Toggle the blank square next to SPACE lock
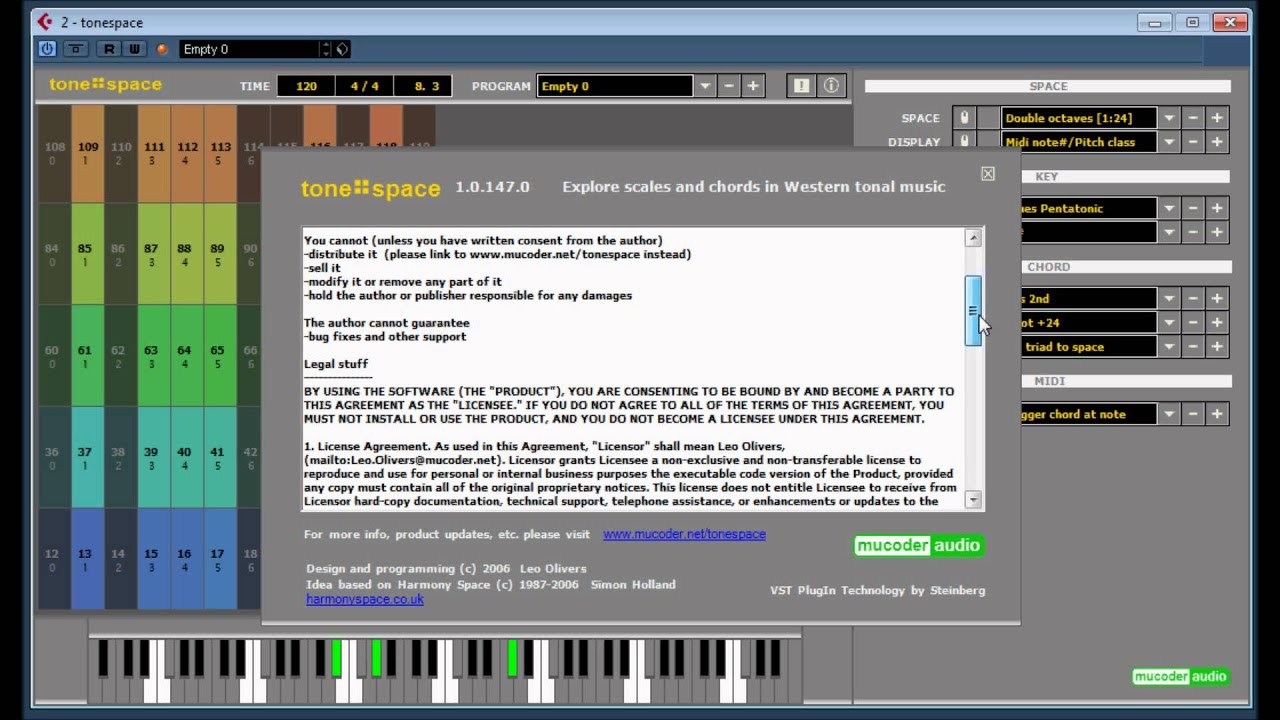Screen dimensions: 1280x720 988,118
